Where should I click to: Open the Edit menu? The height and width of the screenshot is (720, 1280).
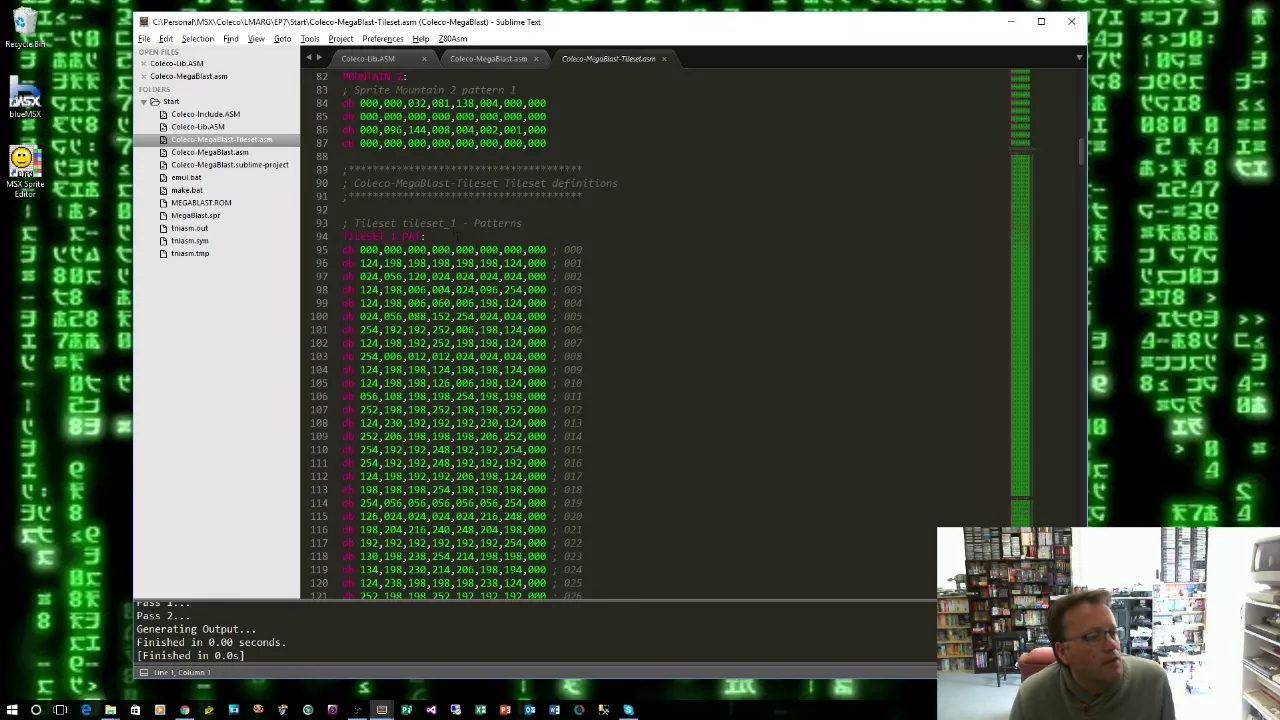pyautogui.click(x=166, y=39)
